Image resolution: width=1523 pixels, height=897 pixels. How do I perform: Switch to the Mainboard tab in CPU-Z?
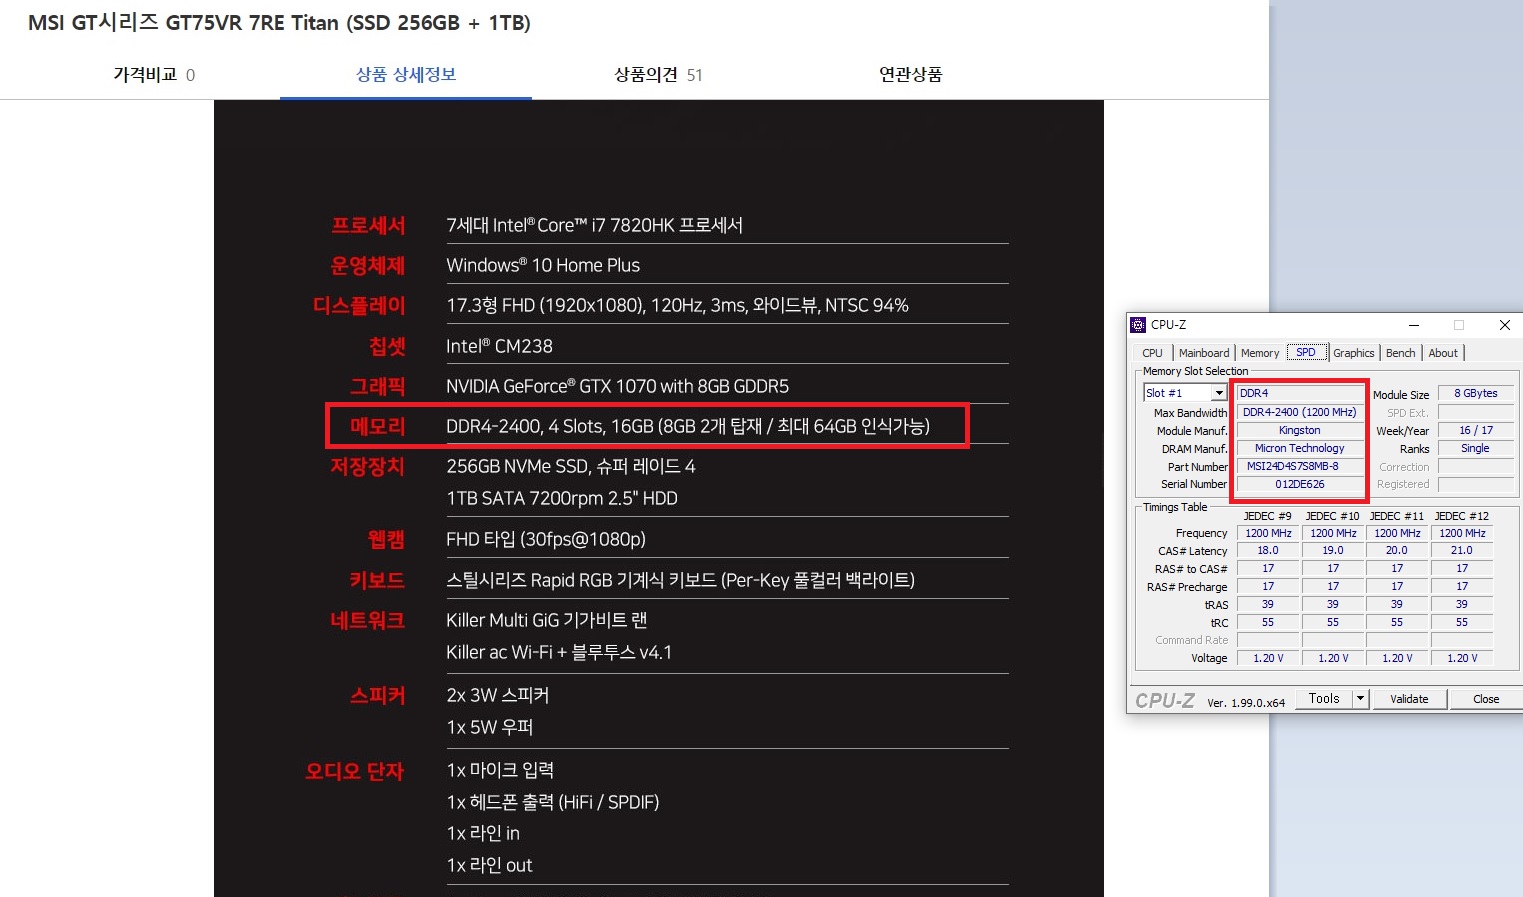point(1204,353)
